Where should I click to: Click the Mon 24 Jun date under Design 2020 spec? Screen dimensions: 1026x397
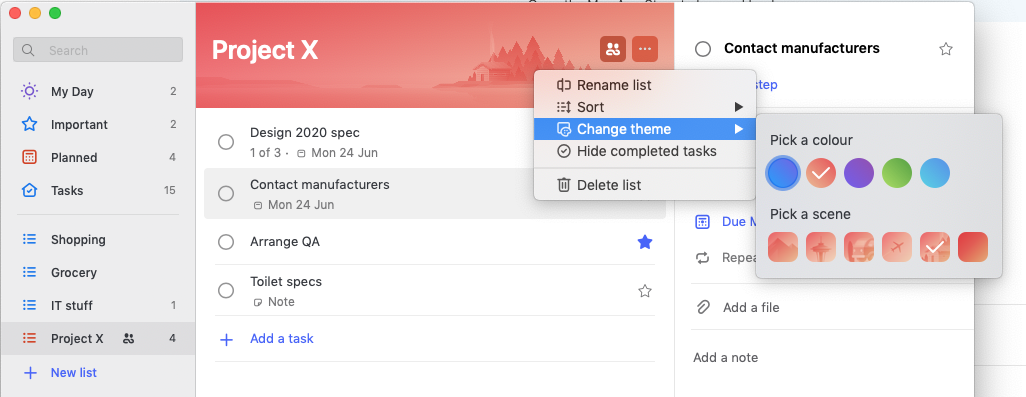coord(344,153)
